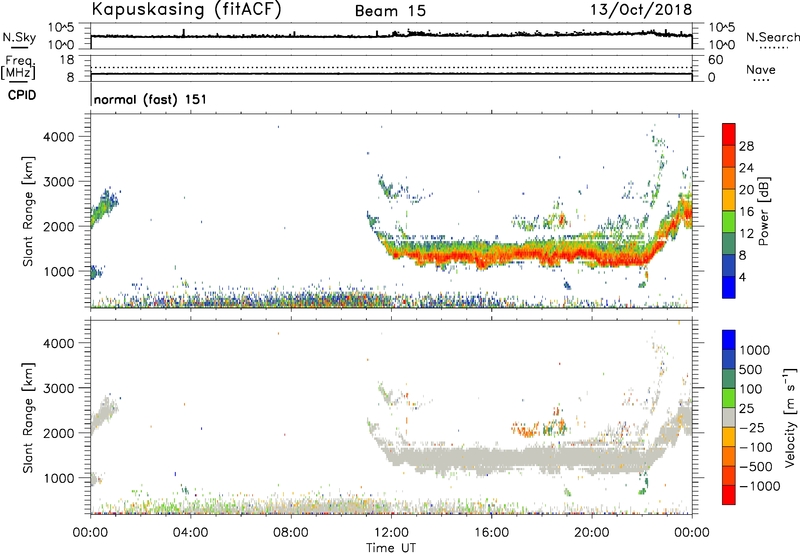Click red backscatter band near 16:00 in Power panel

click(x=491, y=255)
